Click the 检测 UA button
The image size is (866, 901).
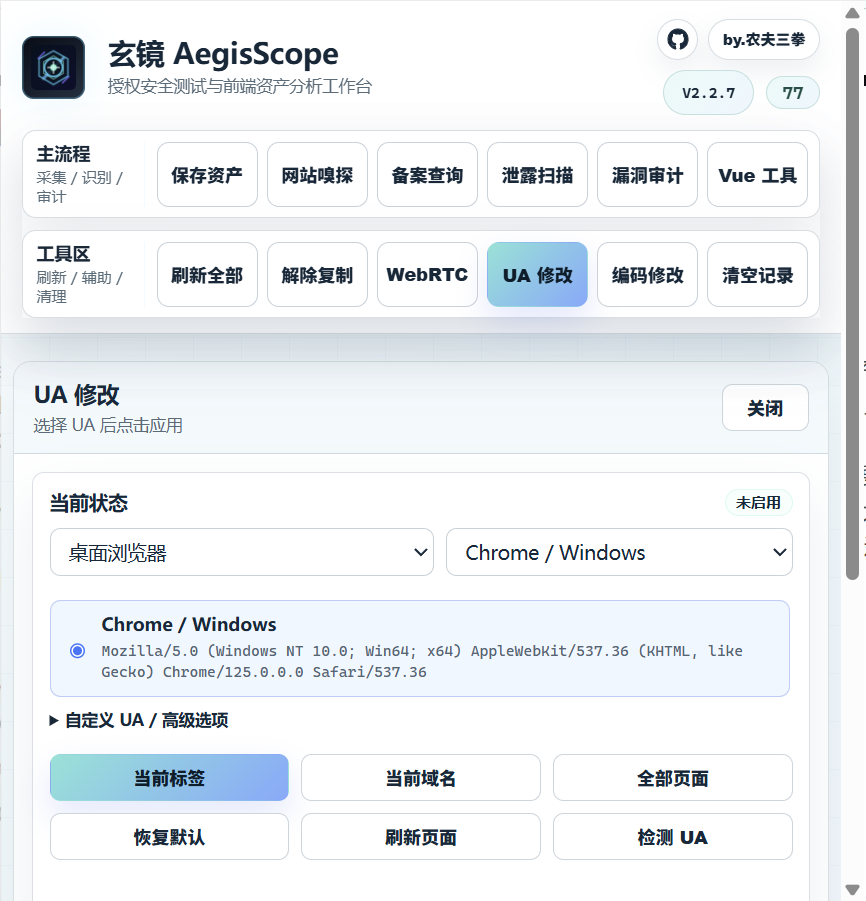click(673, 837)
